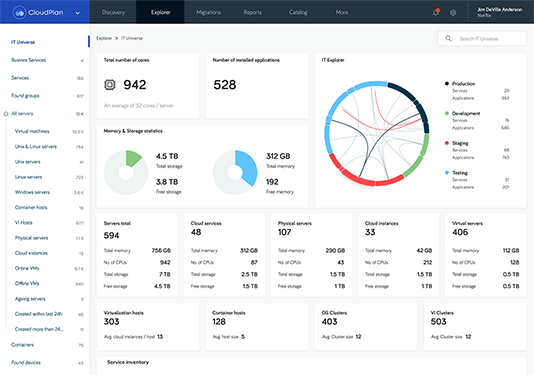Click the Development legend green dot
The height and width of the screenshot is (375, 534).
(x=446, y=113)
